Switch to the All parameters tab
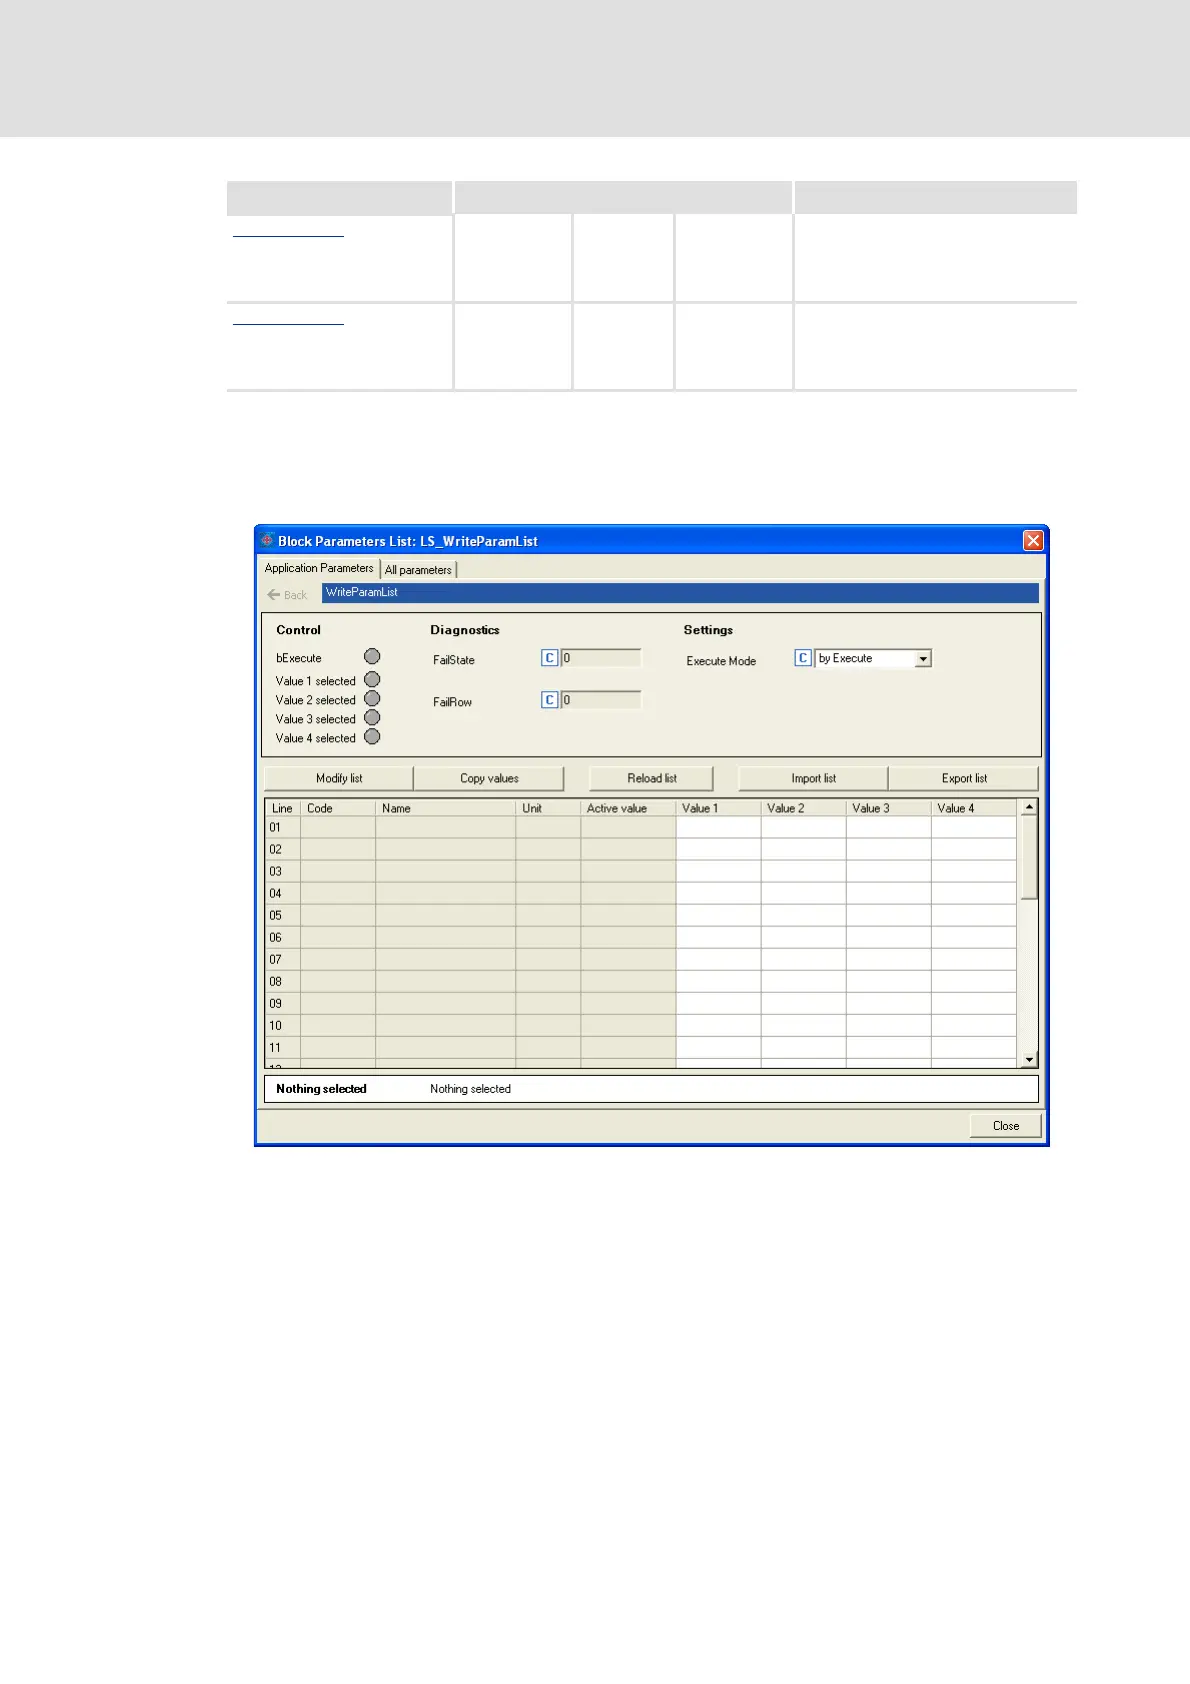The height and width of the screenshot is (1684, 1190). click(x=418, y=570)
